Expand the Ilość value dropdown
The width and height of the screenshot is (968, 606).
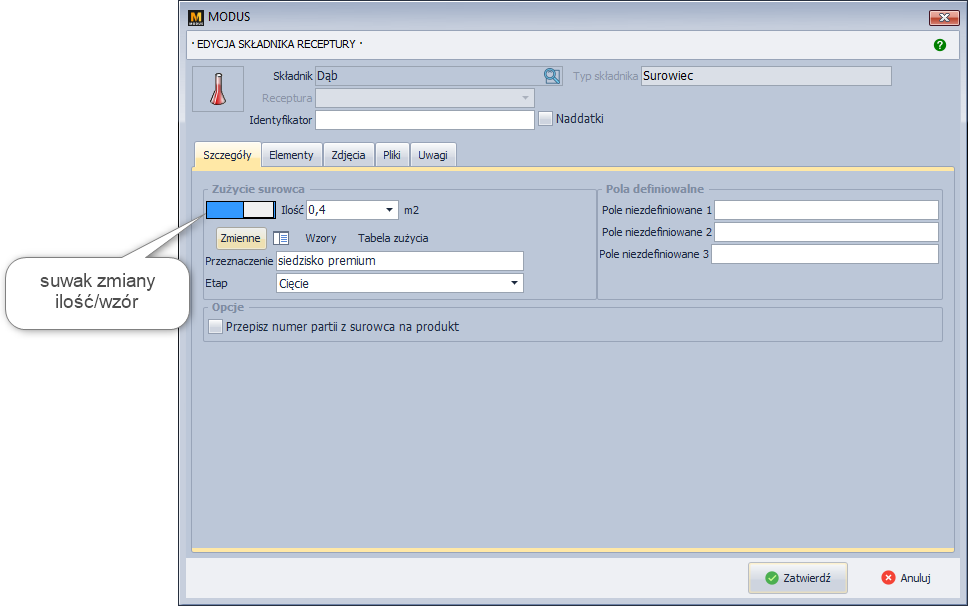(x=390, y=210)
